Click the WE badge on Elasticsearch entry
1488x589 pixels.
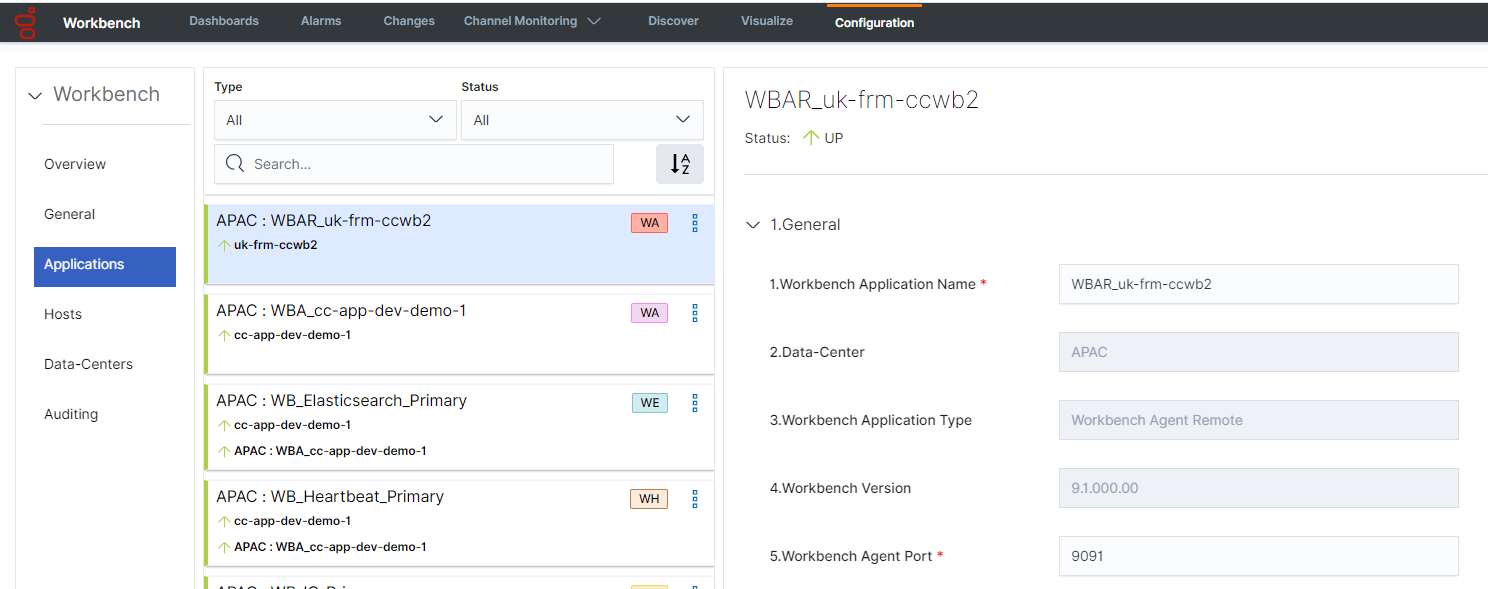649,403
